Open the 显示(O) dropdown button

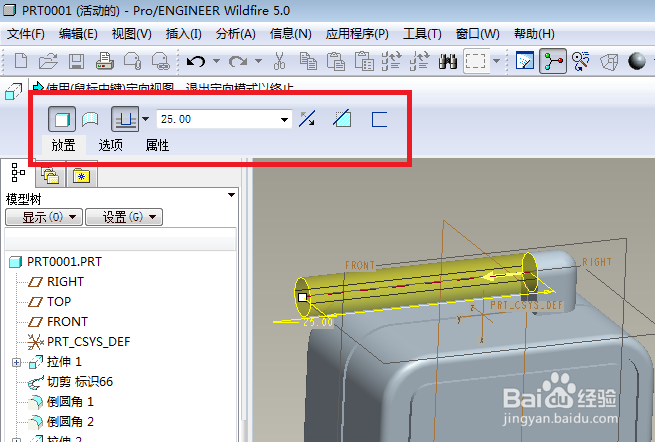(x=44, y=217)
